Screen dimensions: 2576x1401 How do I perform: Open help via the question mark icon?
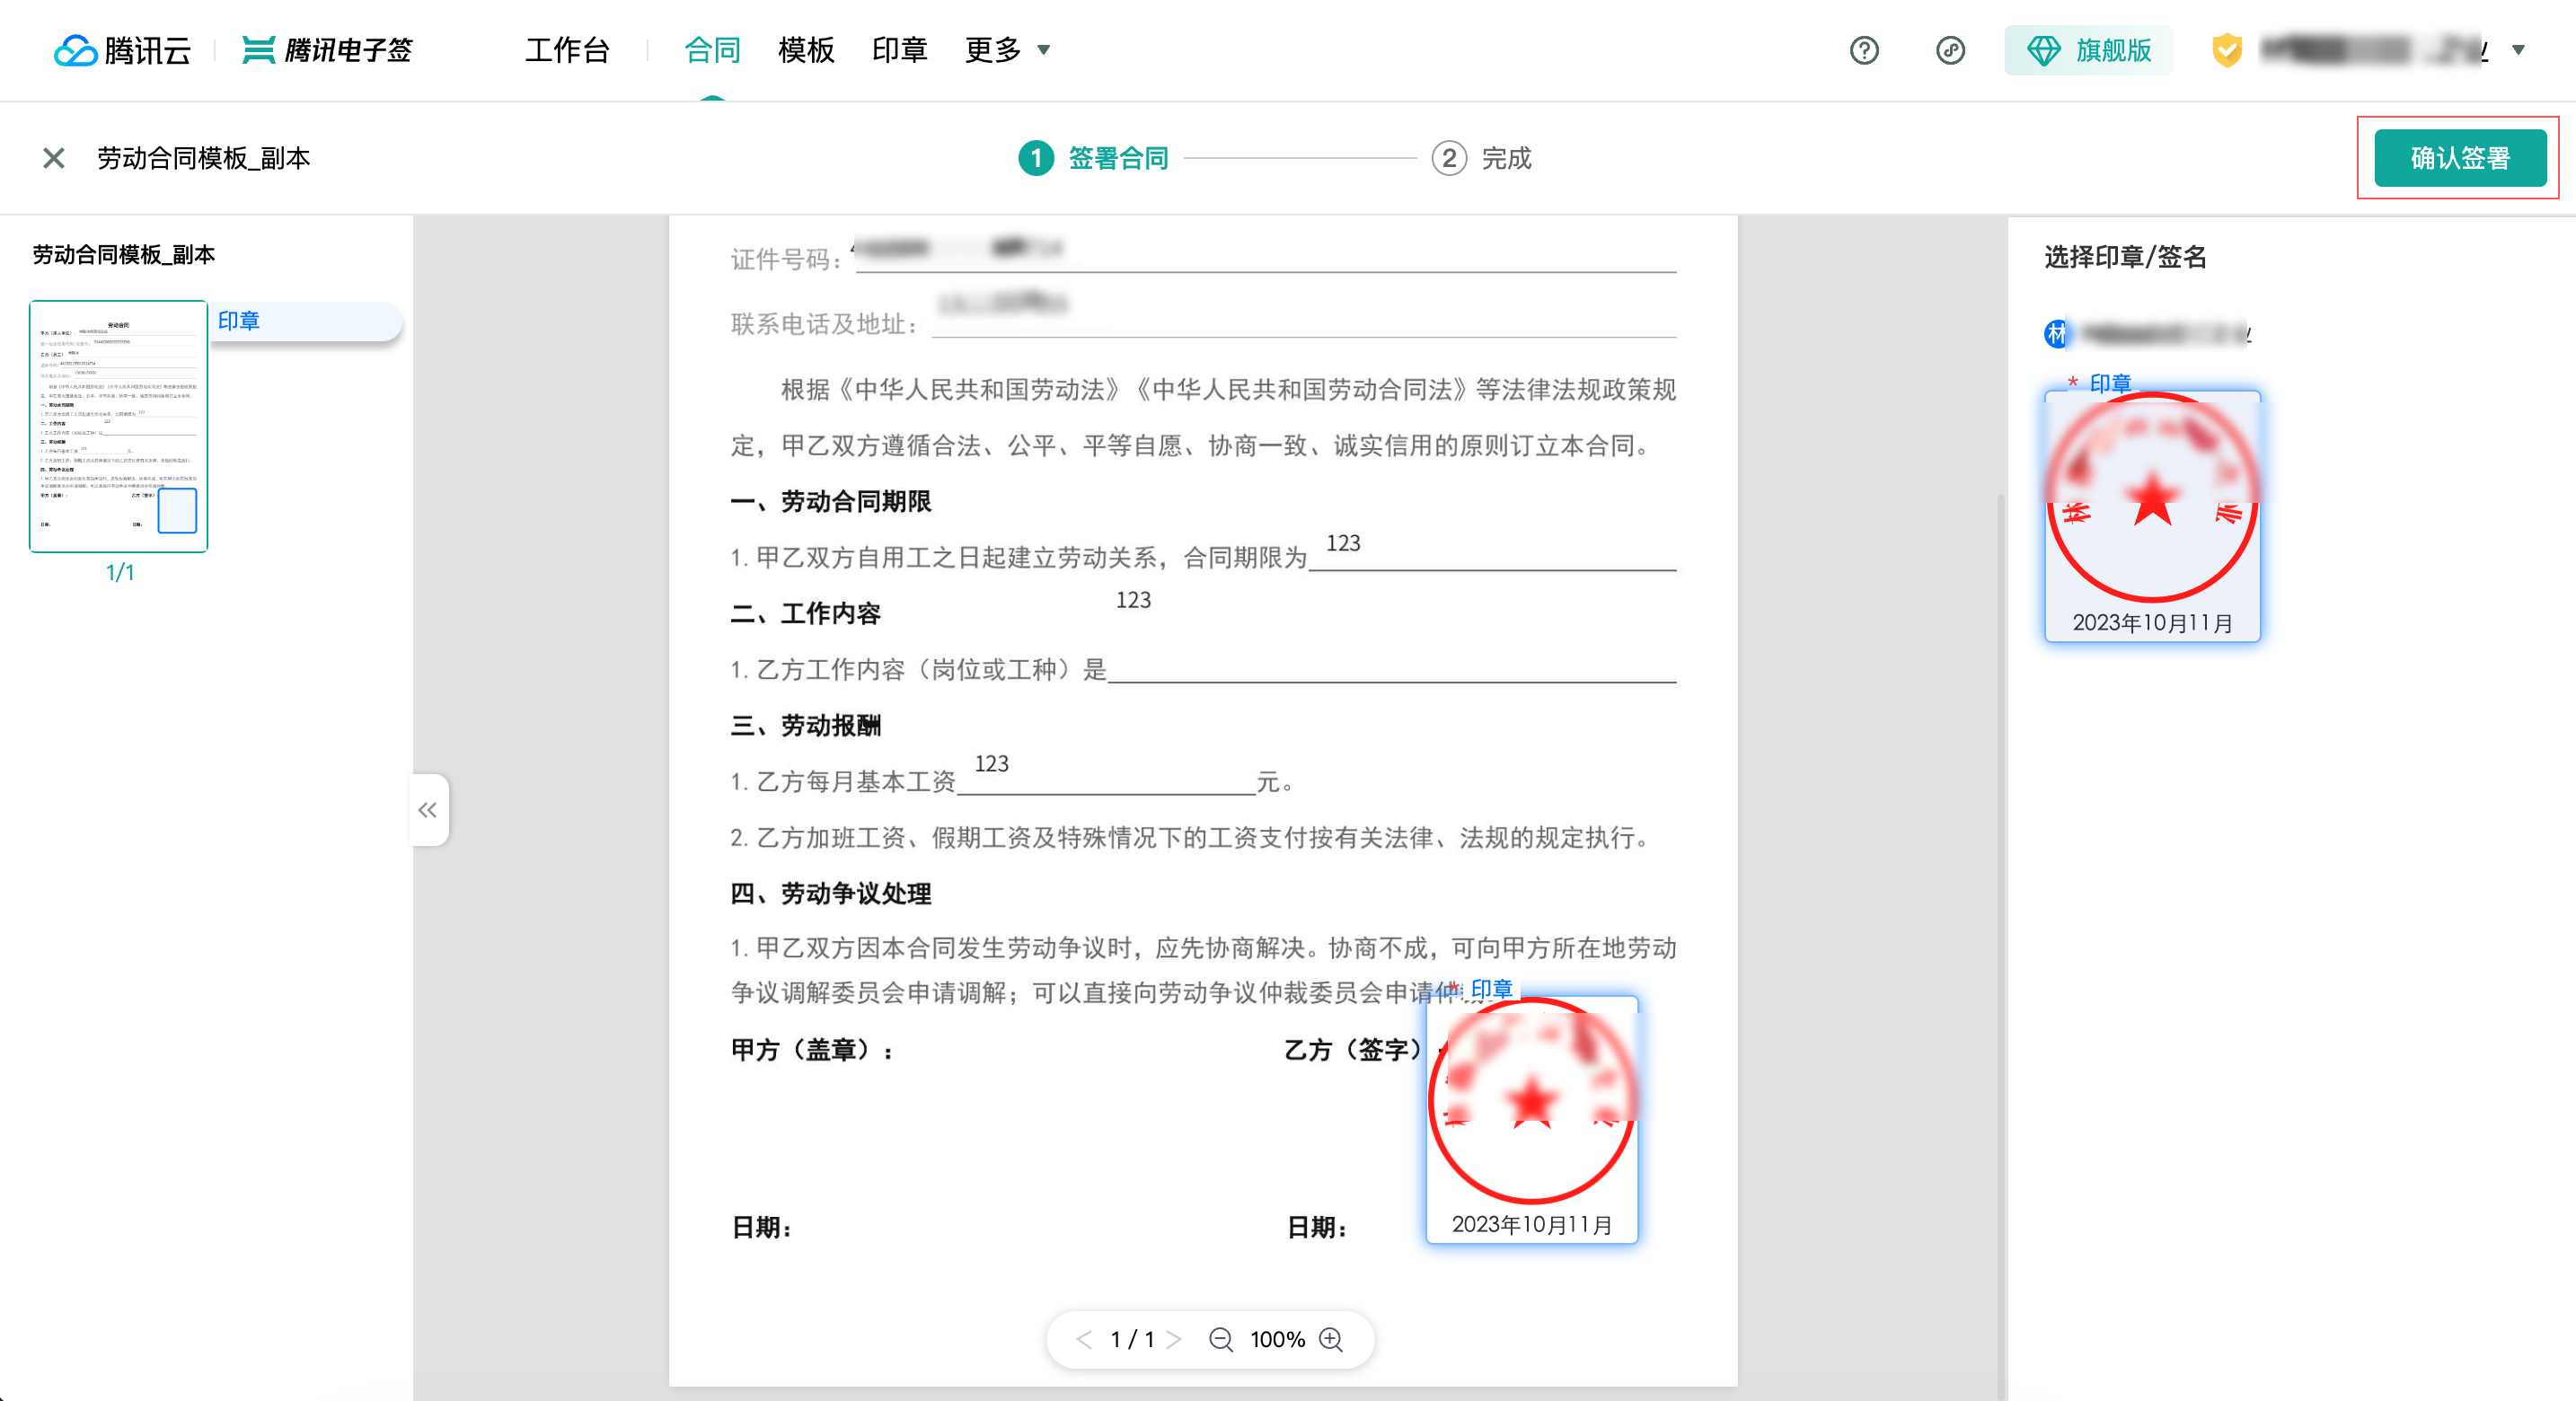tap(1863, 50)
